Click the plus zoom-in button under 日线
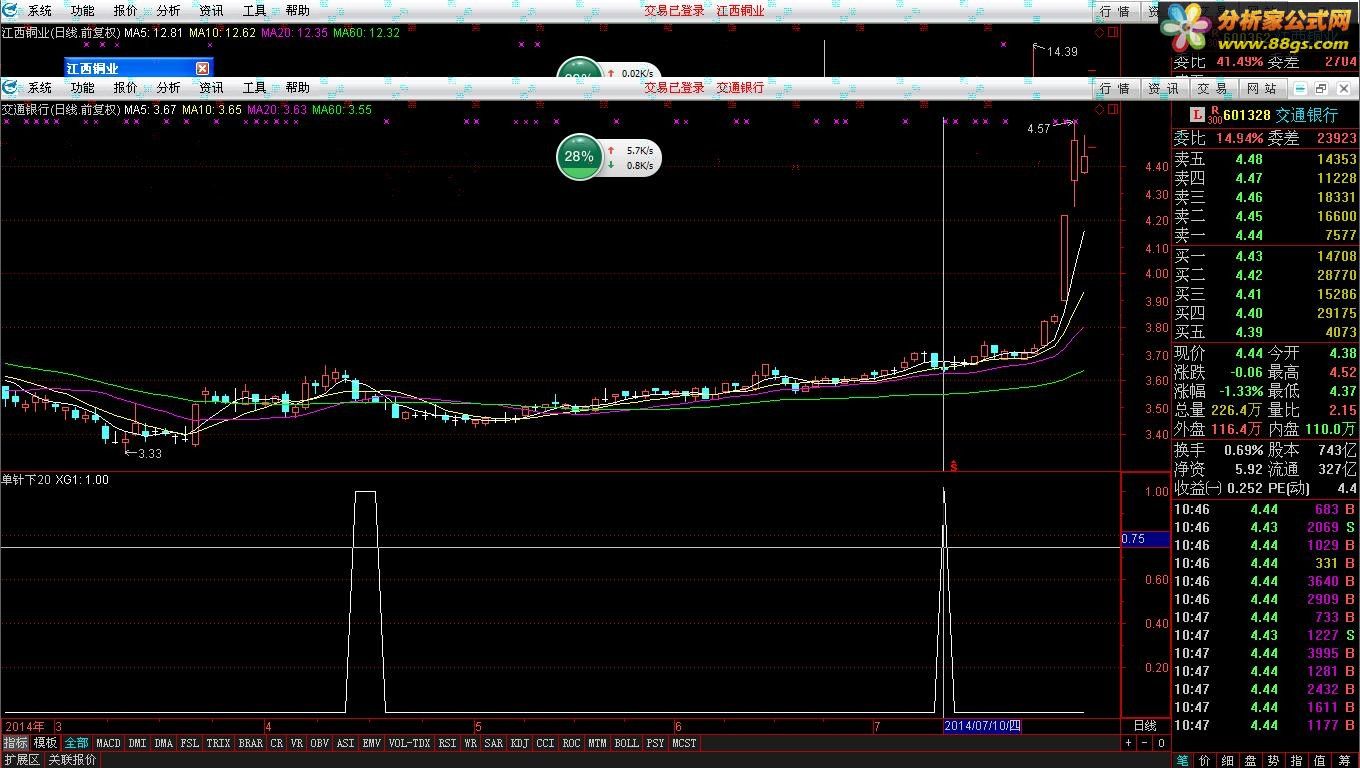Image resolution: width=1360 pixels, height=768 pixels. tap(1129, 743)
